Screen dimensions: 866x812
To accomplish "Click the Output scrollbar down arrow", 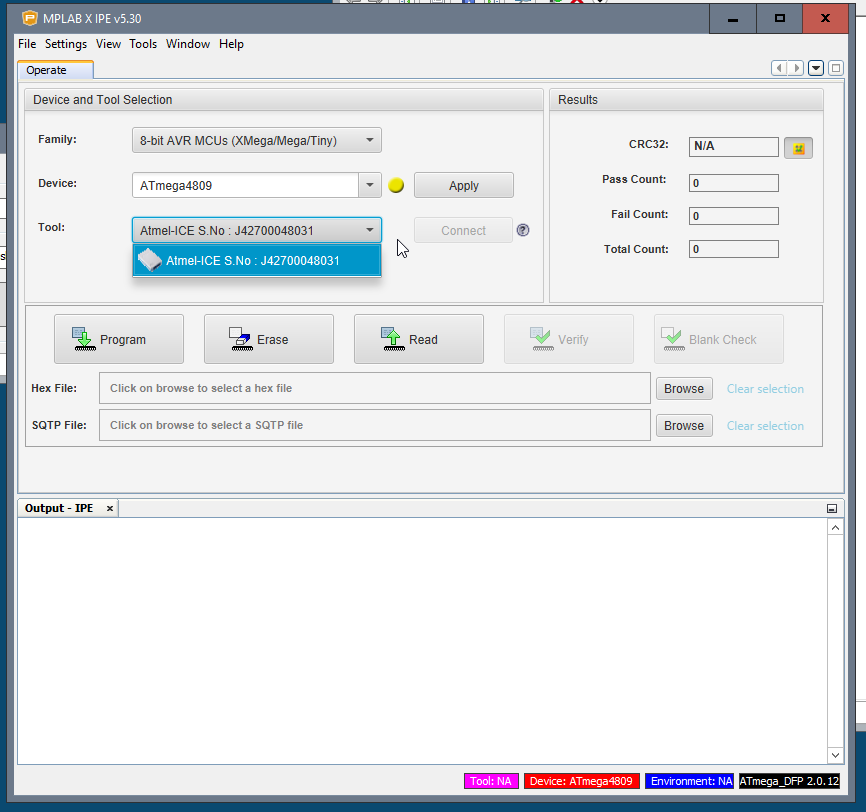I will pyautogui.click(x=836, y=755).
